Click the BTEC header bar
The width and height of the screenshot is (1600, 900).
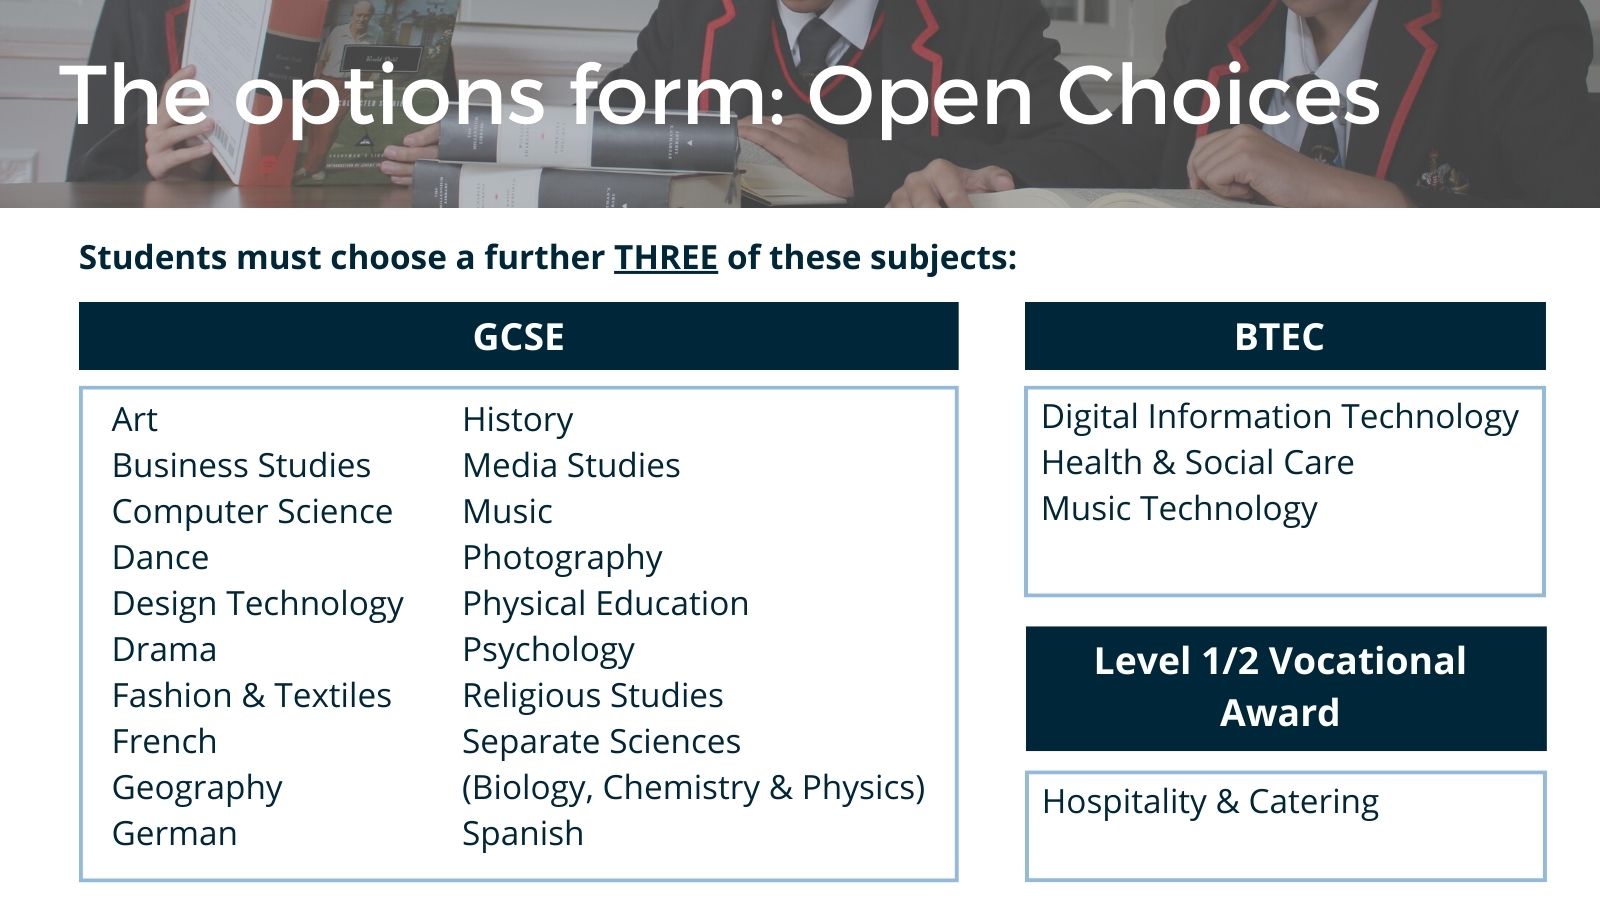(1285, 336)
